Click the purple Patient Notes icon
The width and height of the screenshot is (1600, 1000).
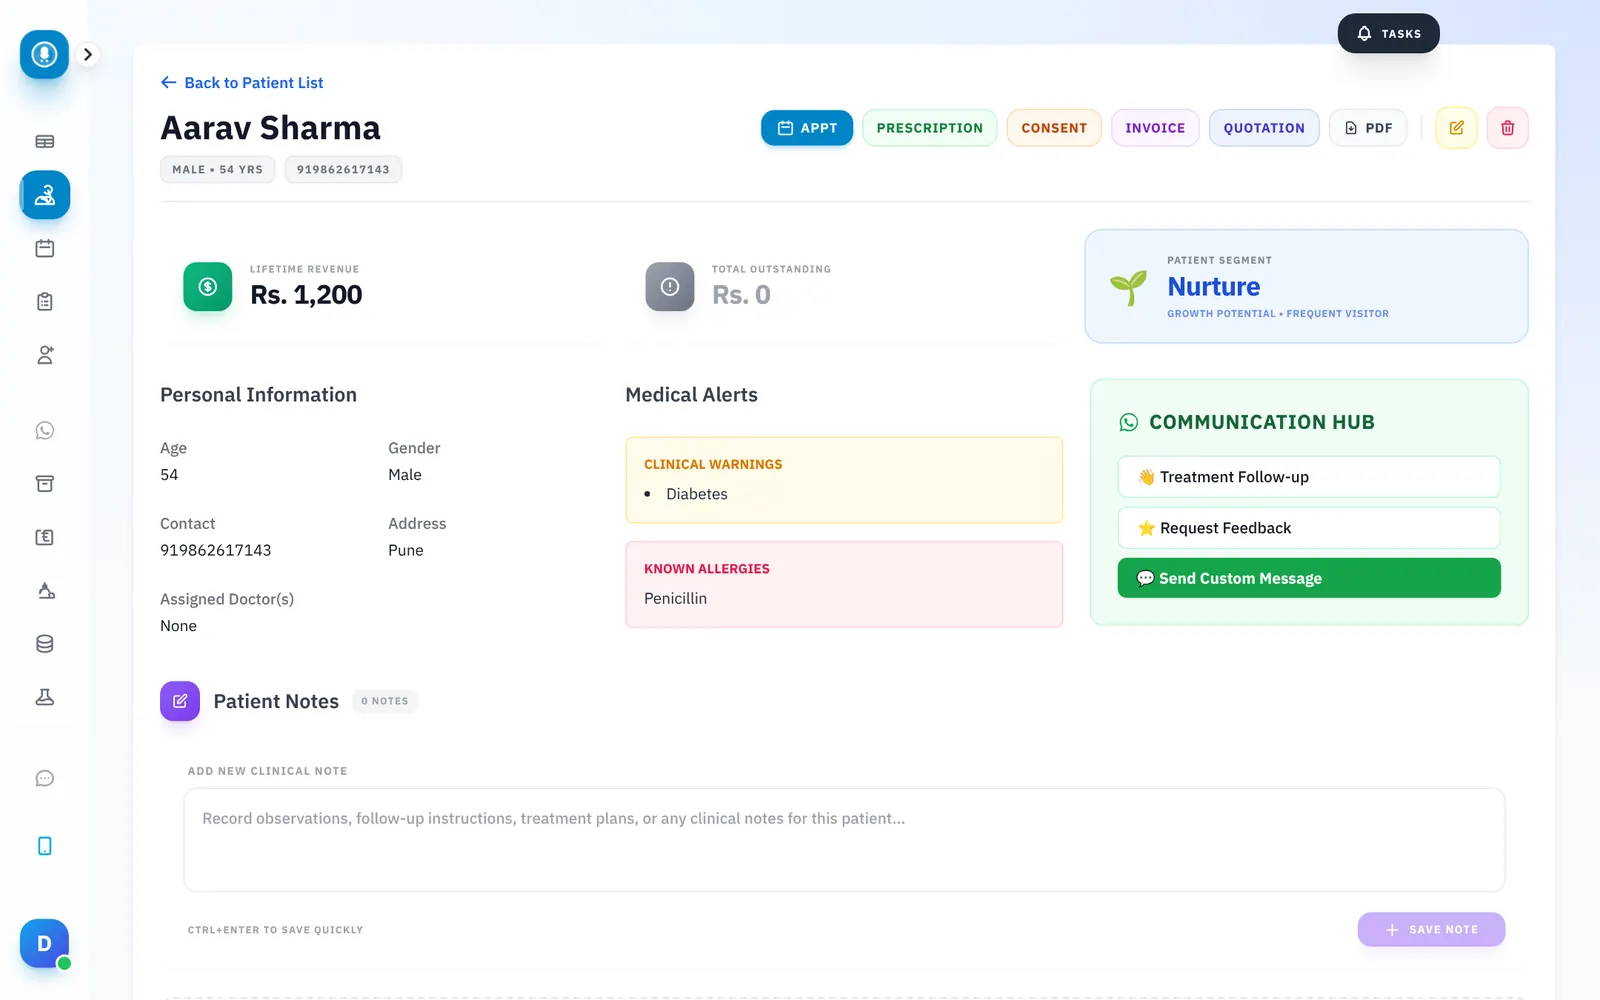180,701
